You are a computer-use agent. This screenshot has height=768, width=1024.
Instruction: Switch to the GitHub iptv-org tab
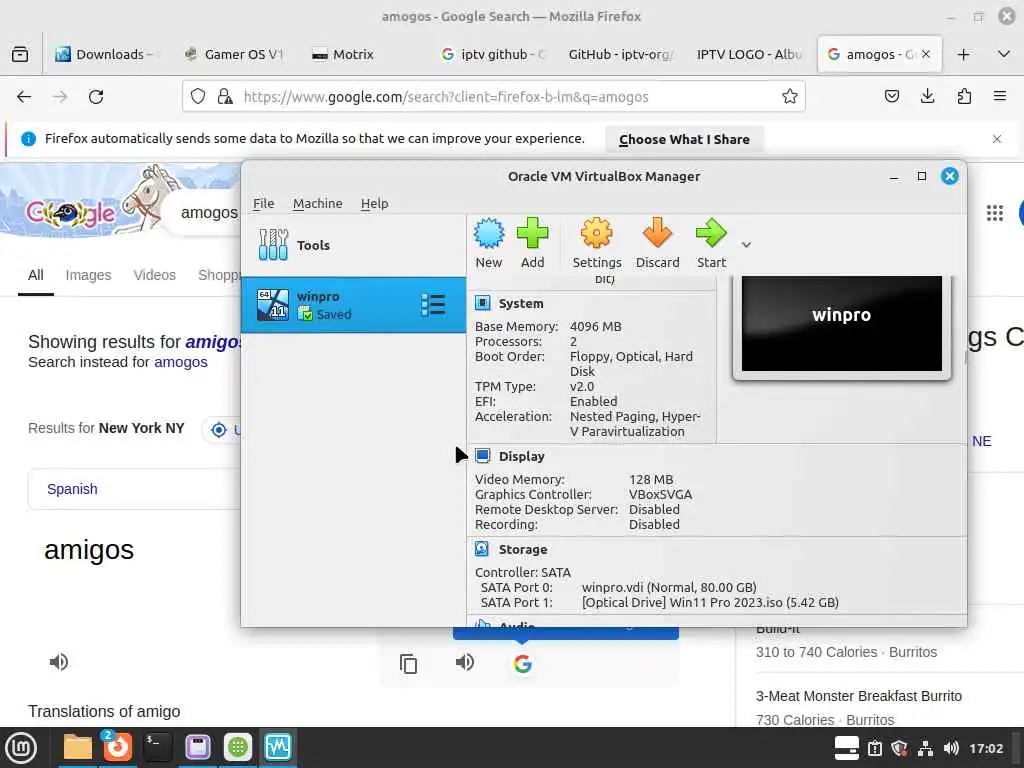click(x=620, y=54)
